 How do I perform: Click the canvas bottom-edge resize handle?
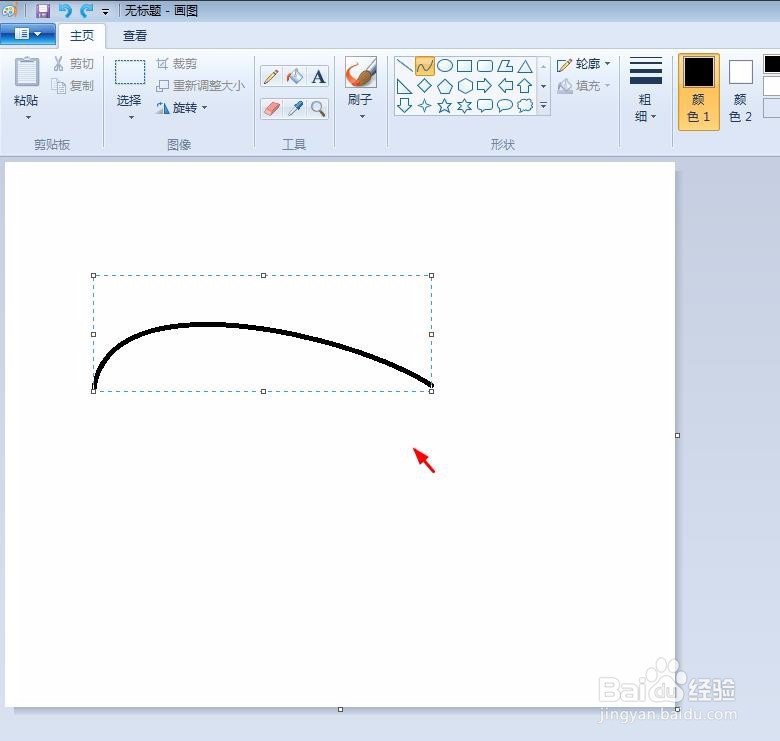tap(340, 710)
